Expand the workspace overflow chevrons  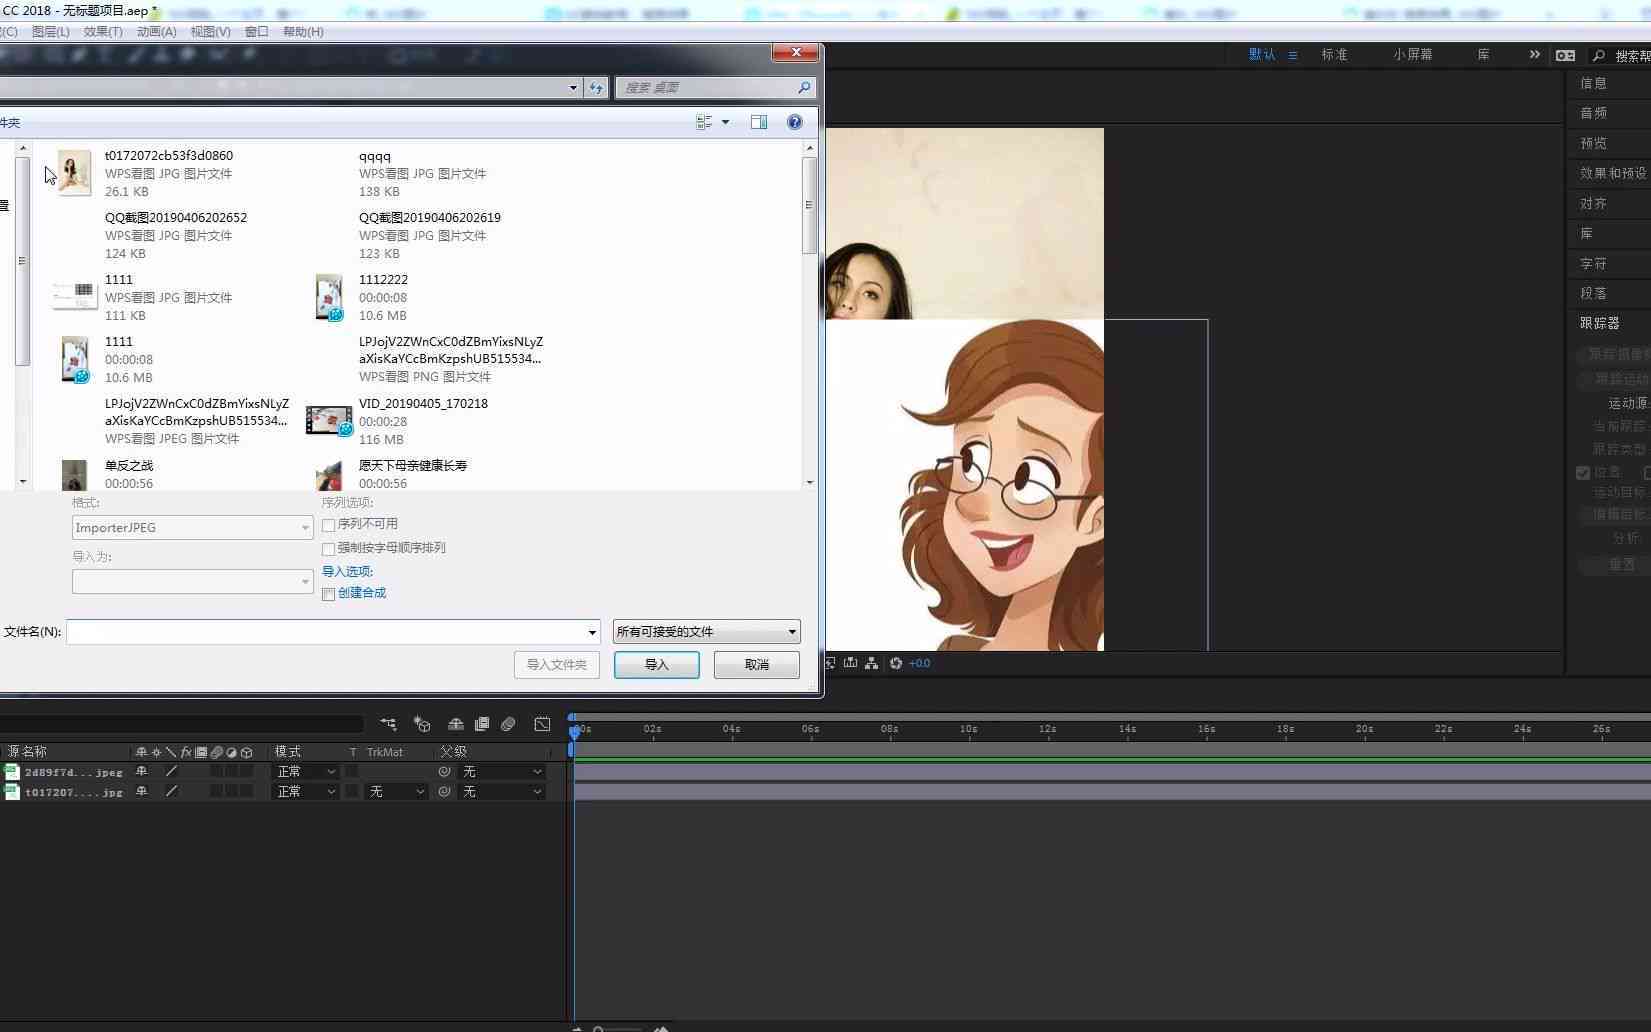[1535, 55]
